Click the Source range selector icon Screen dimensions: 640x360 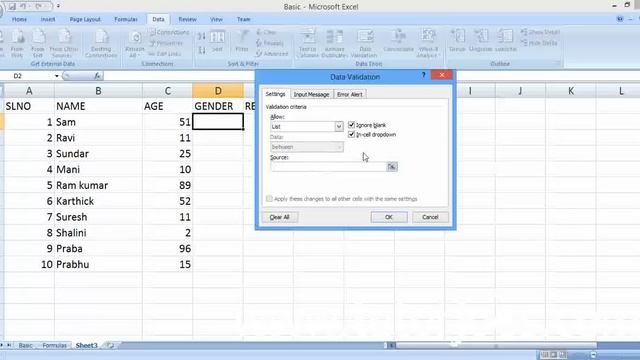click(x=391, y=167)
